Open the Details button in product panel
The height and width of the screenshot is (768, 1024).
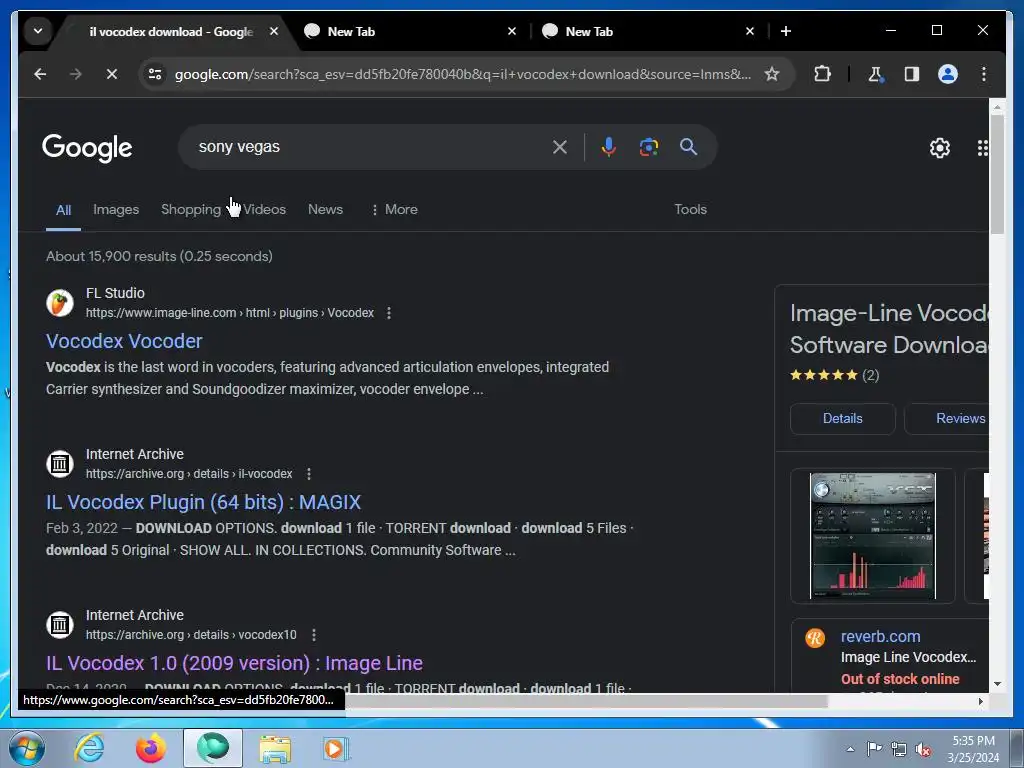pyautogui.click(x=842, y=419)
